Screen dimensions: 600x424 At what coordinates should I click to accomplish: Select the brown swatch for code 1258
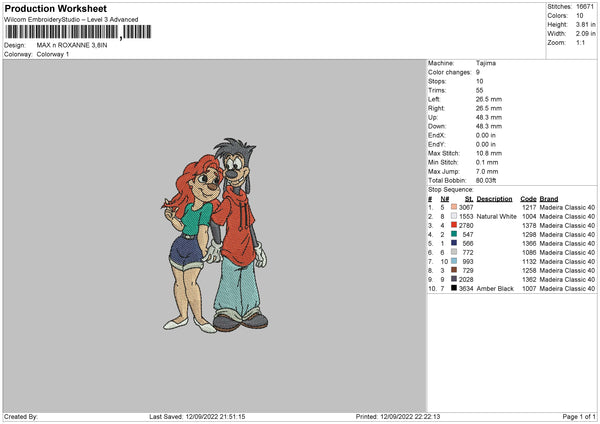pos(454,270)
